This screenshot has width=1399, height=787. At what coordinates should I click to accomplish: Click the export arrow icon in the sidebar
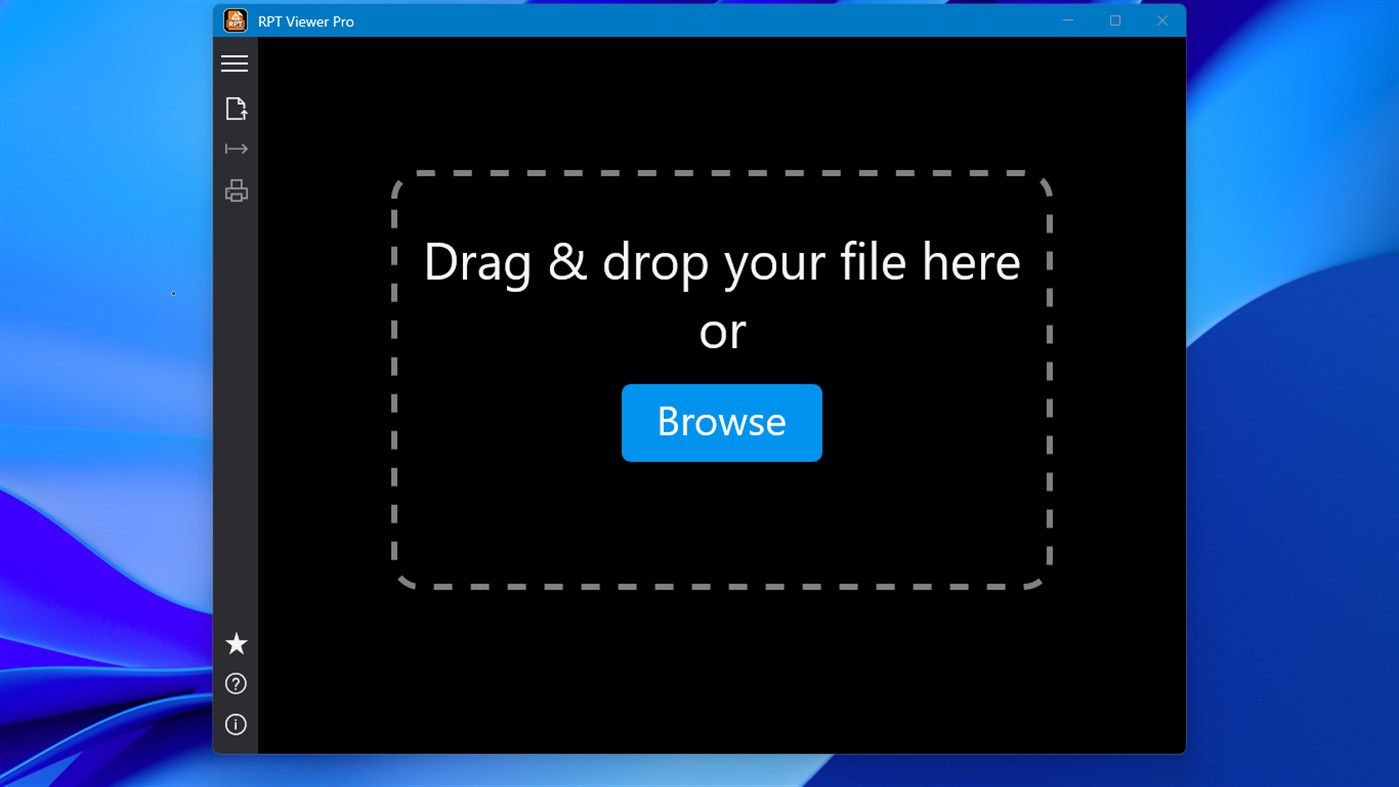[236, 149]
